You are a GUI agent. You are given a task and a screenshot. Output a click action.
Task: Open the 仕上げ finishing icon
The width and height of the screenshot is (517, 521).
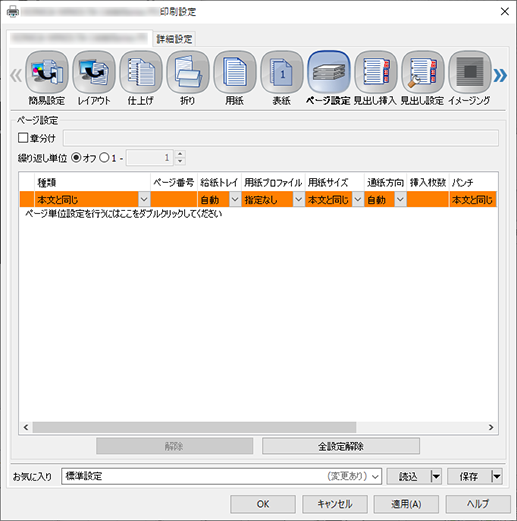tap(141, 77)
